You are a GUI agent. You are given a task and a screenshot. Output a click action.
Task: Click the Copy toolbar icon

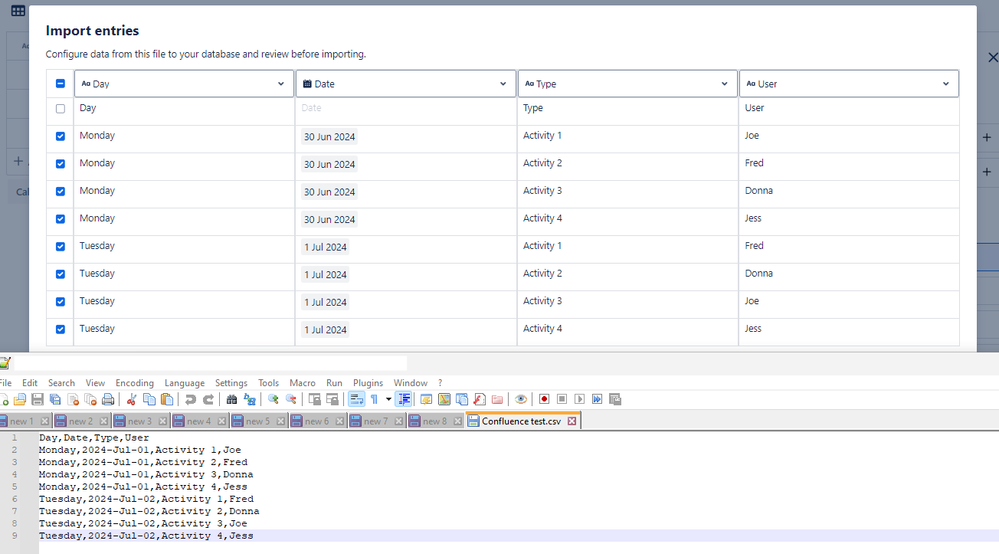pos(149,399)
